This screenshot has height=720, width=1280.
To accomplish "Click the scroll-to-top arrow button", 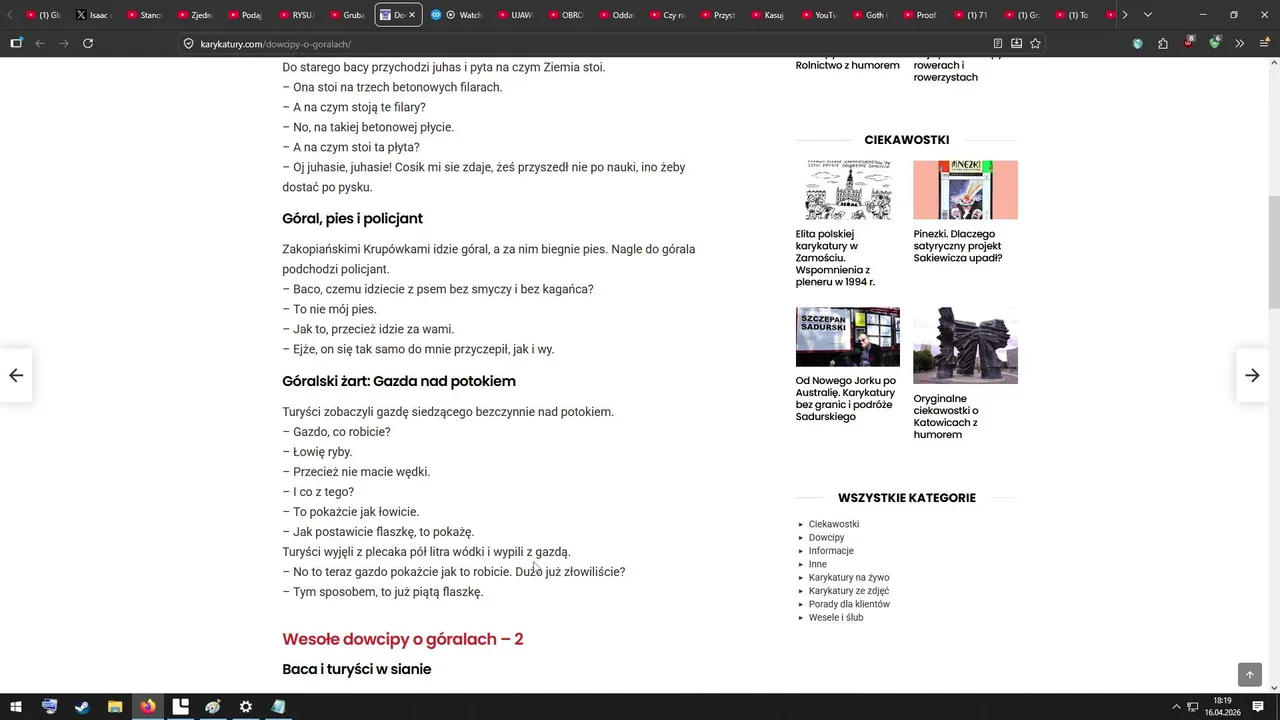I will click(x=1250, y=675).
